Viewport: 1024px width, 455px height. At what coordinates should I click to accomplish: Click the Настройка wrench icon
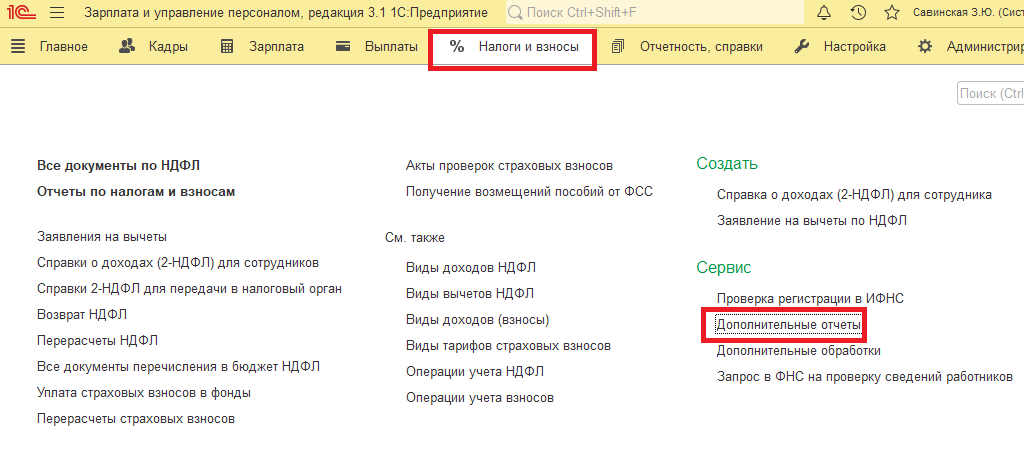click(802, 46)
